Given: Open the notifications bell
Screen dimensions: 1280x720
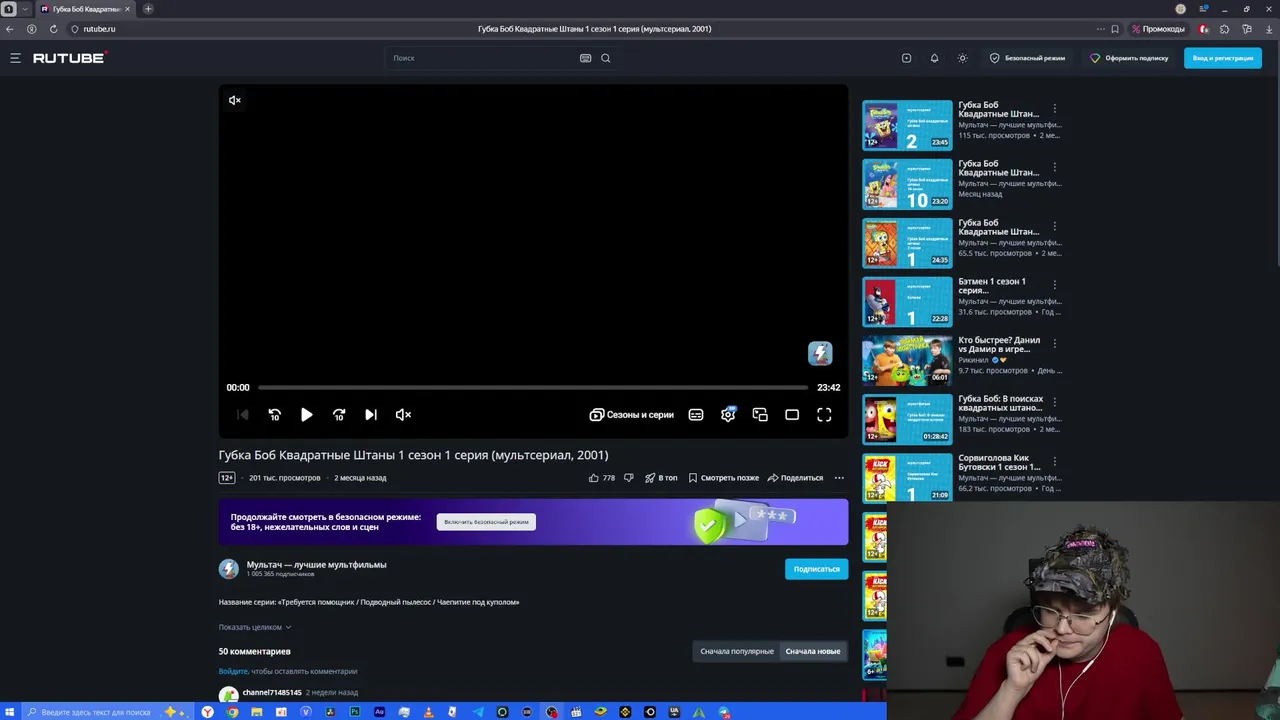Looking at the screenshot, I should tap(934, 58).
